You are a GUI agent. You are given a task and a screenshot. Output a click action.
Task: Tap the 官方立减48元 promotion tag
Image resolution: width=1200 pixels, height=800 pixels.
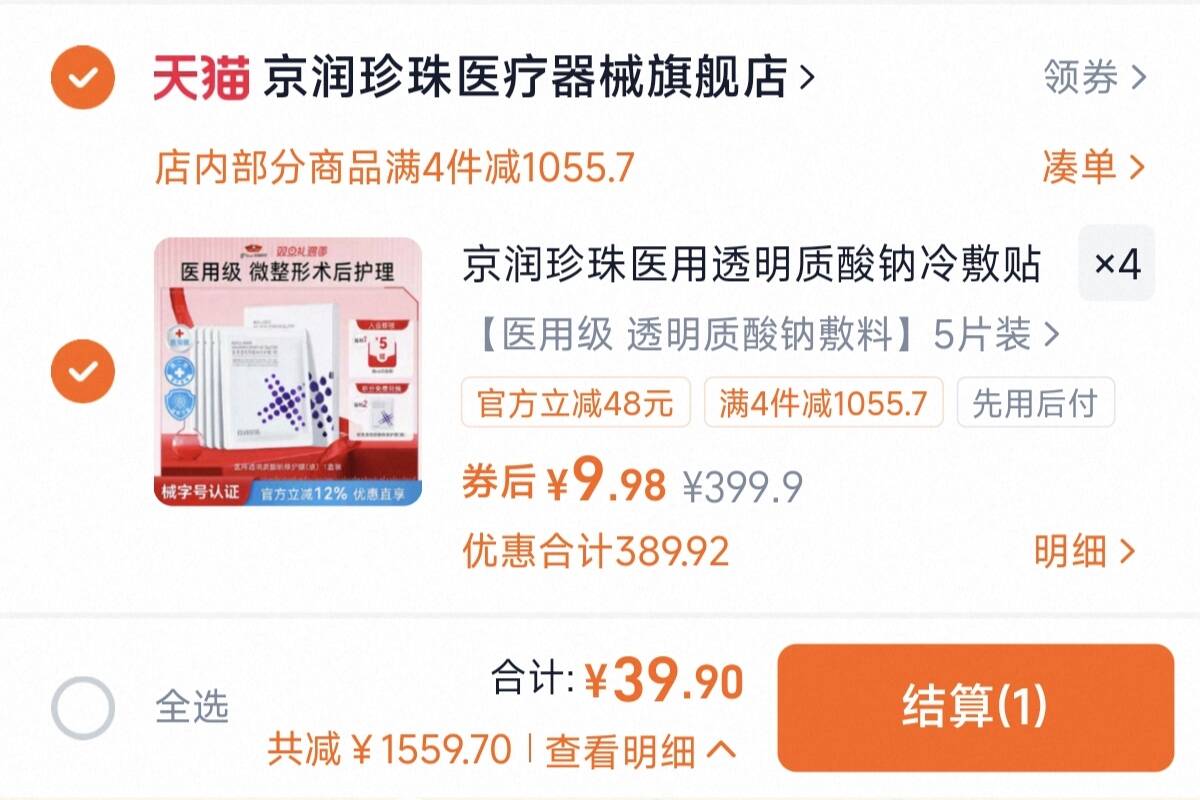(575, 404)
